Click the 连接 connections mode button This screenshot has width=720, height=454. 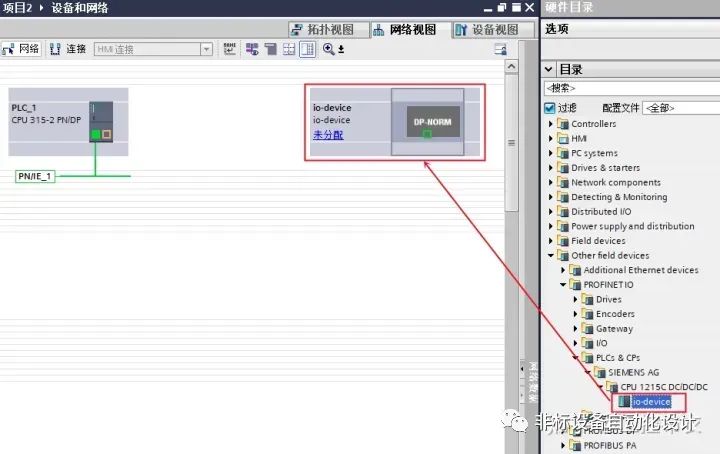click(68, 49)
